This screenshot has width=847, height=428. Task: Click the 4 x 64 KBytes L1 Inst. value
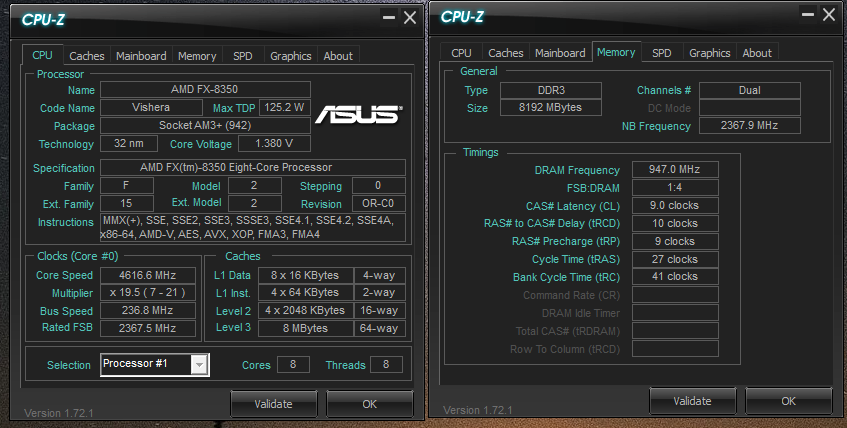tap(305, 293)
